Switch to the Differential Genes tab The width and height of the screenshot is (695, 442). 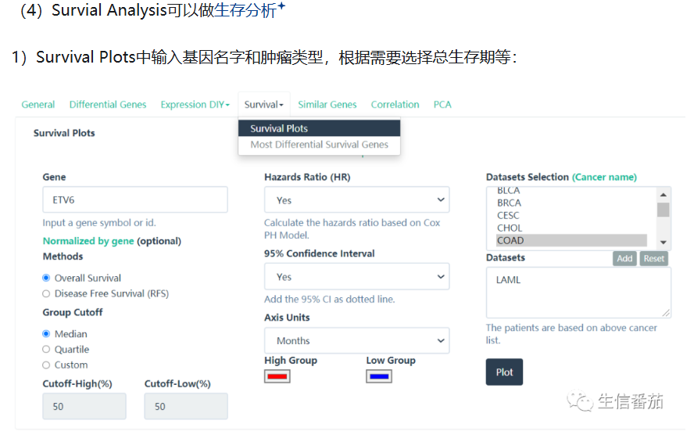click(108, 104)
